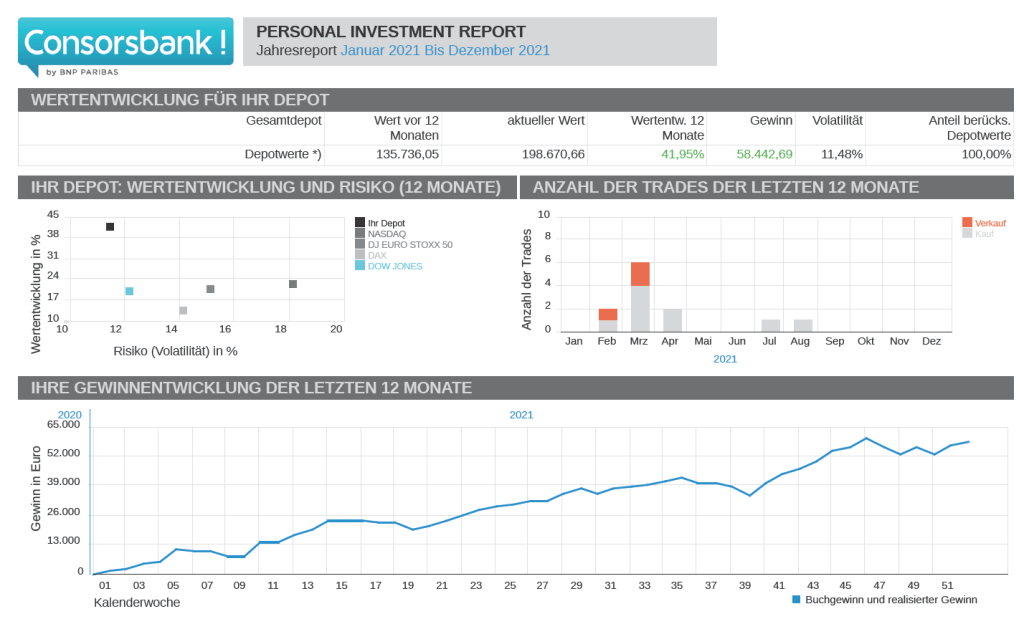
Task: Click the blue square of the Buchgewinn legend
Action: point(797,600)
